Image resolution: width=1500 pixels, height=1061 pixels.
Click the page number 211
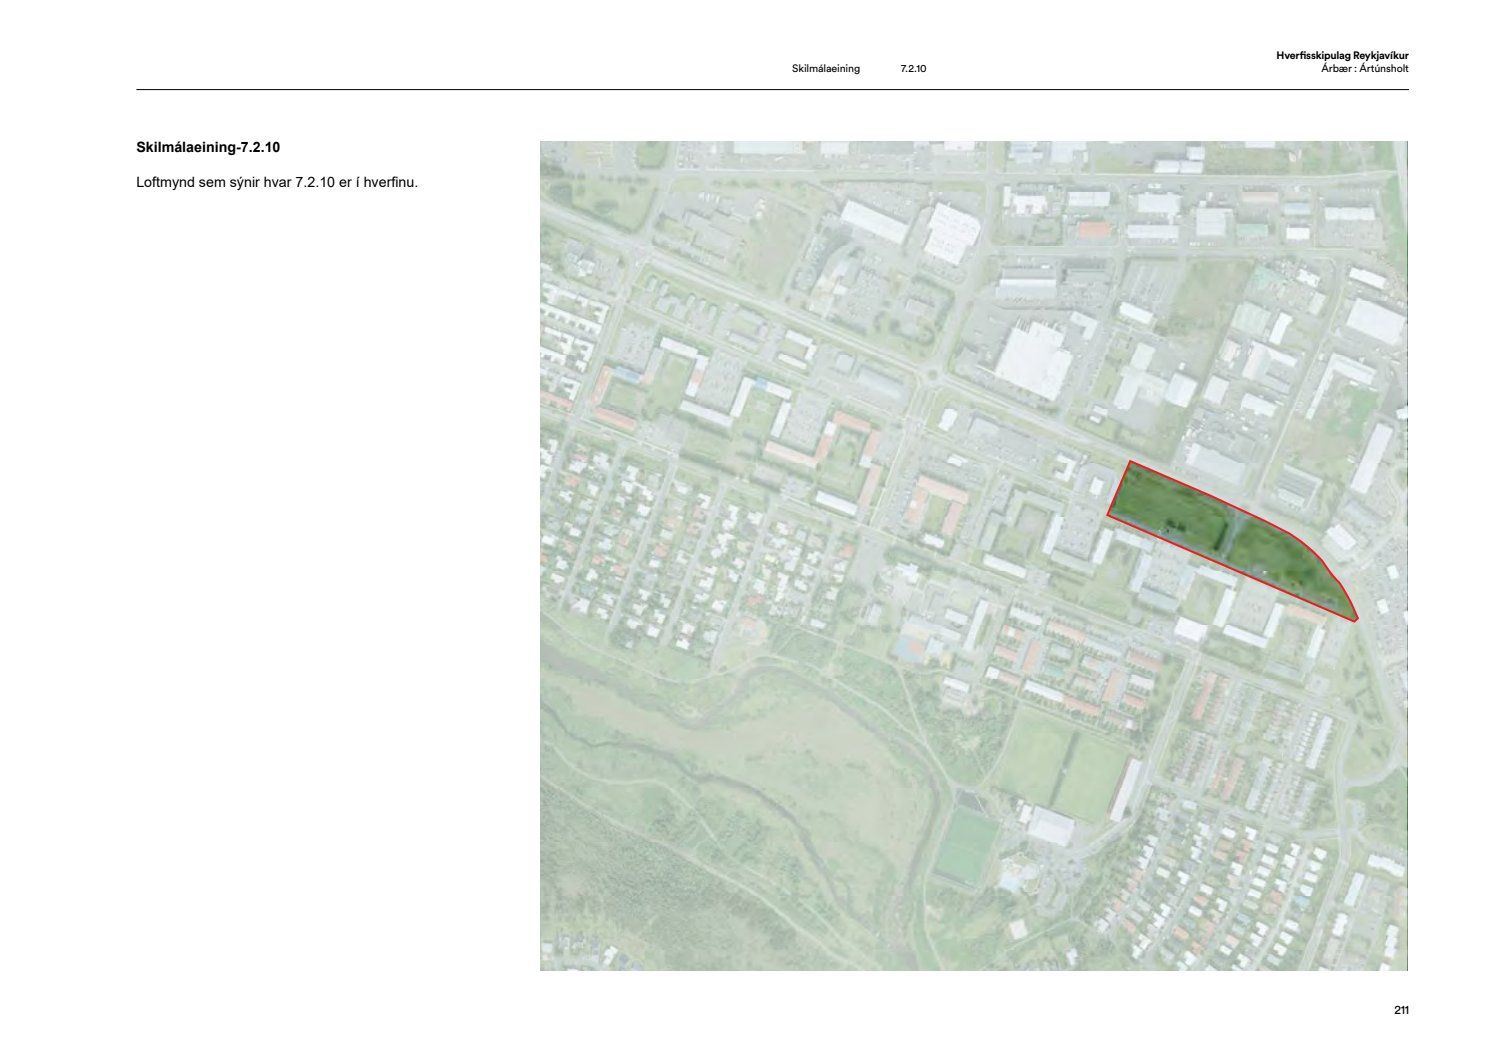(x=1400, y=1011)
